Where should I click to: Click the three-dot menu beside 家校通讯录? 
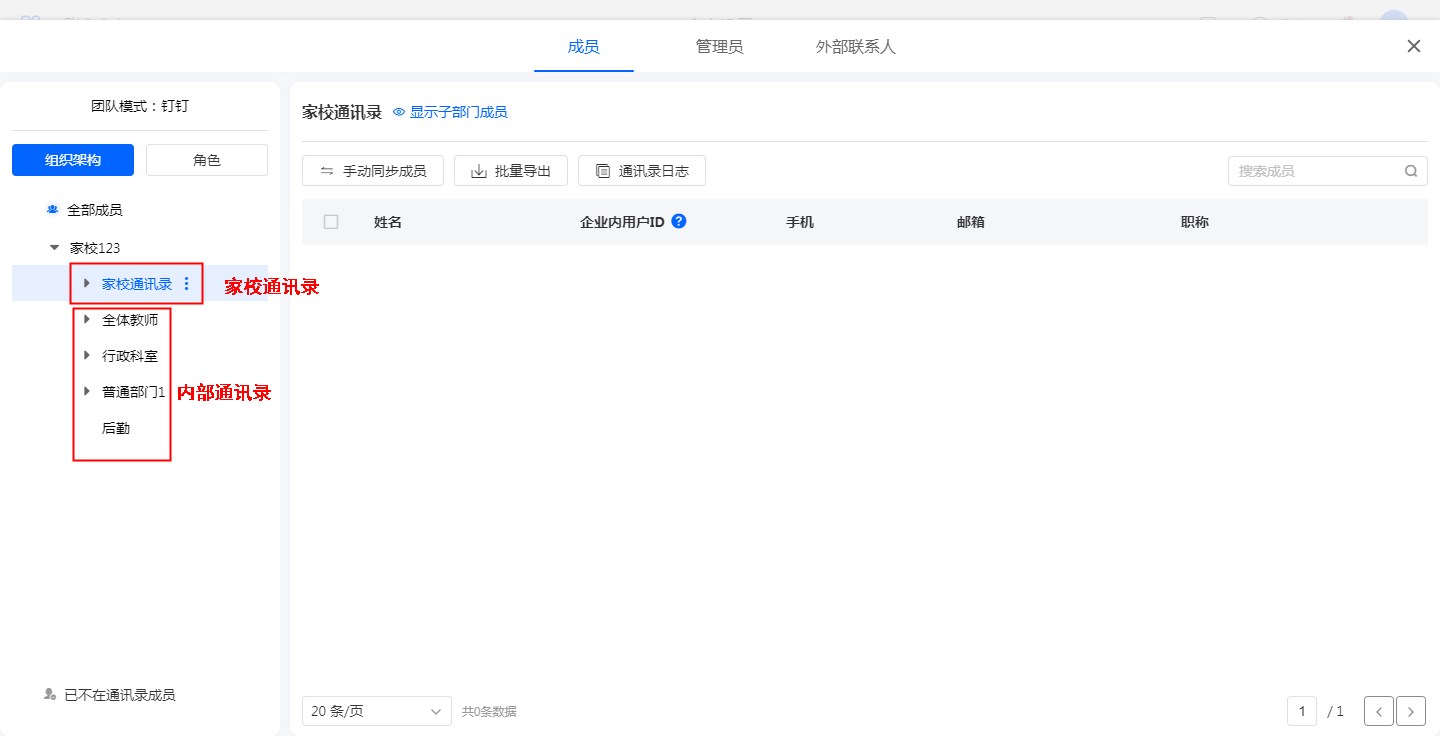186,284
